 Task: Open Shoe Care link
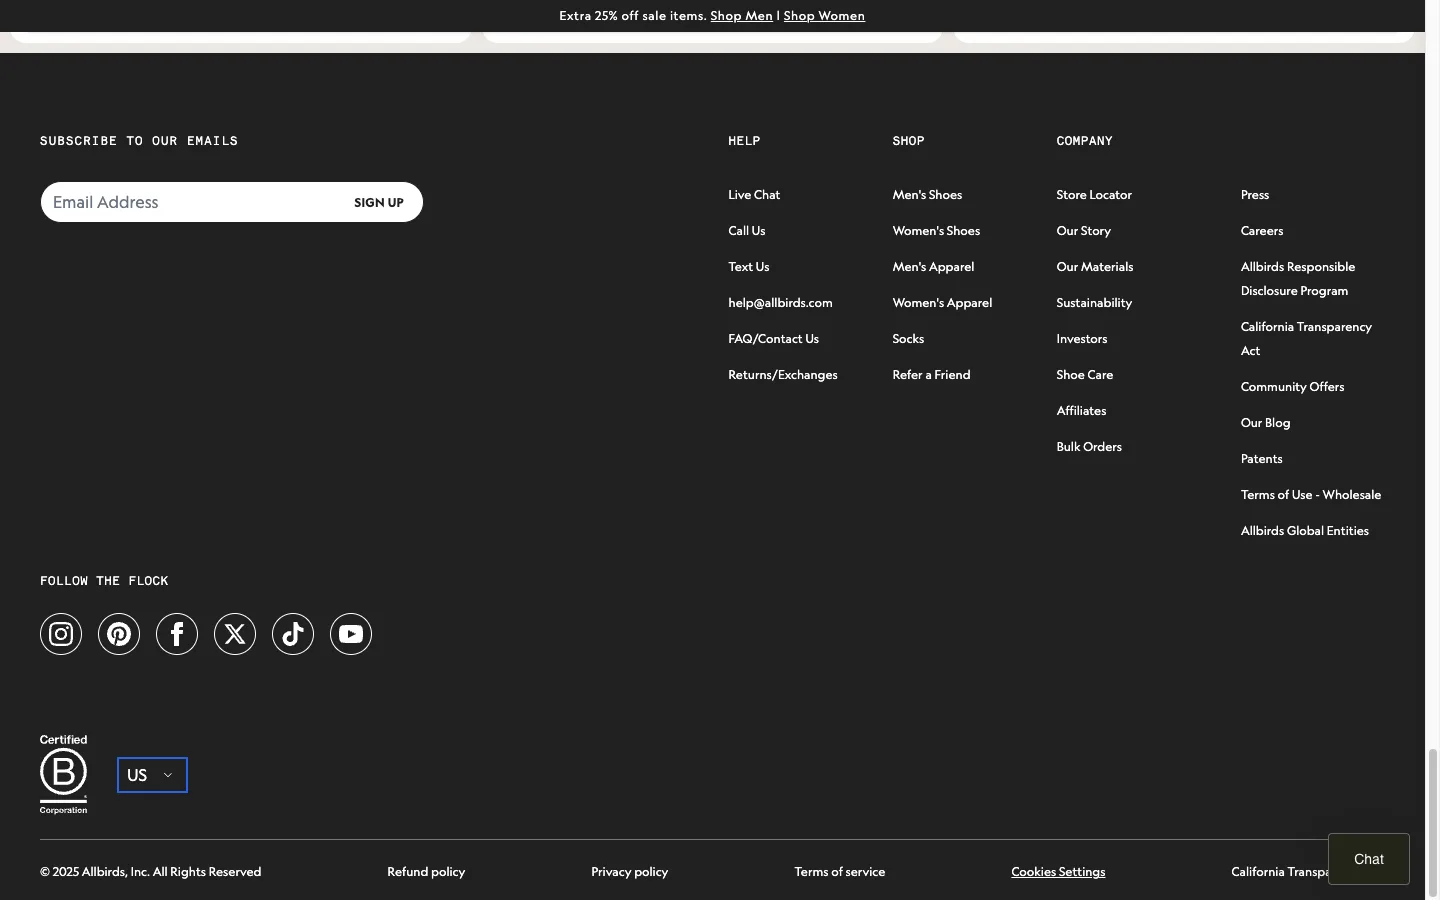pyautogui.click(x=1084, y=375)
